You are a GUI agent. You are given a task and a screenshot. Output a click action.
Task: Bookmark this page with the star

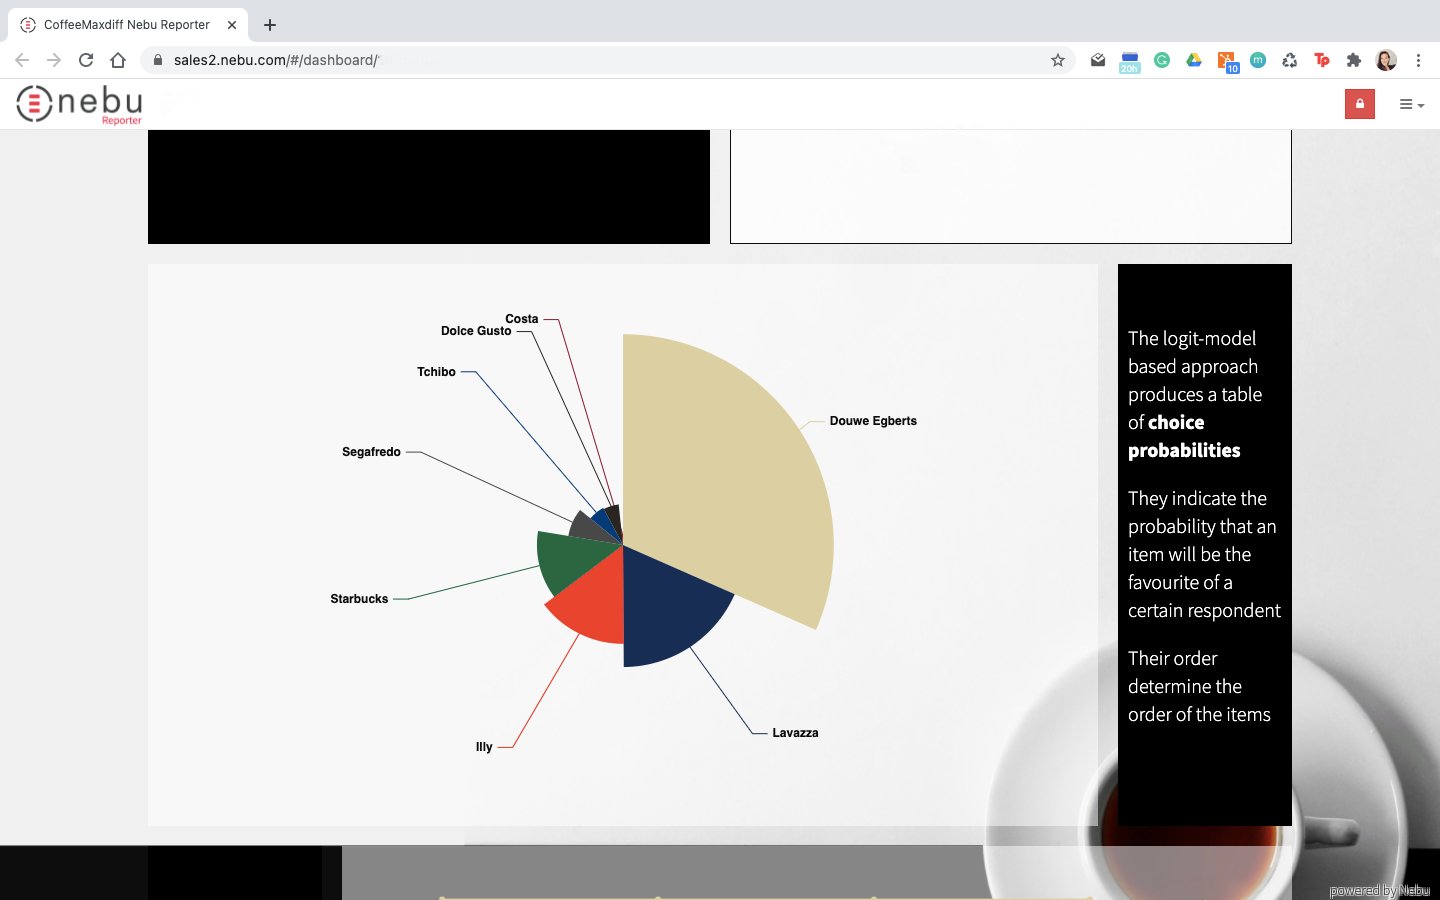1058,60
